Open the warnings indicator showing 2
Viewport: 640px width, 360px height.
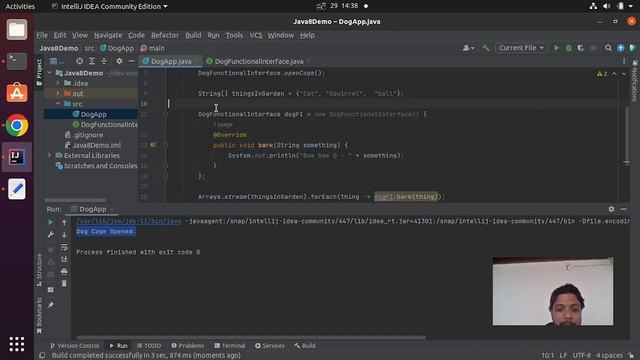pos(602,74)
